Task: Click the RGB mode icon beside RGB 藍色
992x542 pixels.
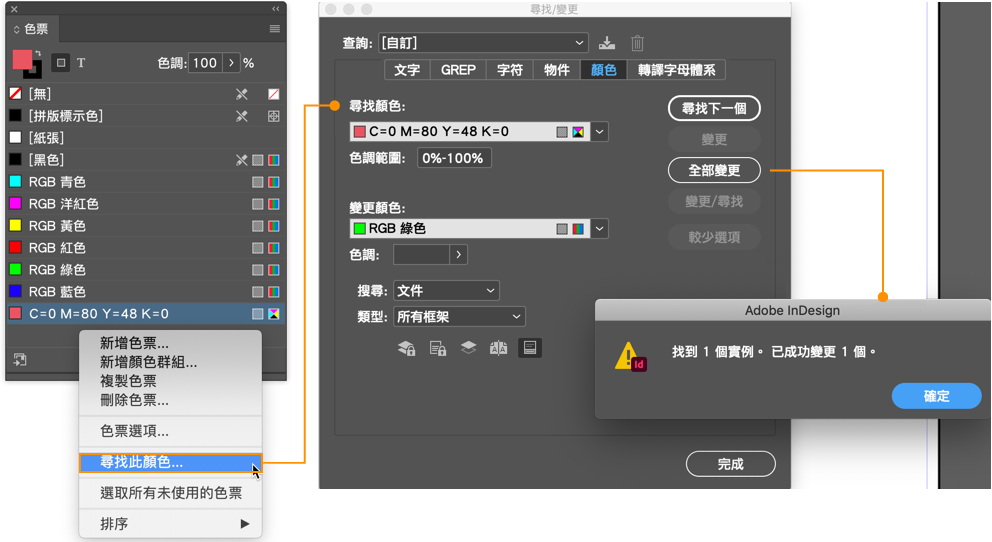Action: coord(274,292)
